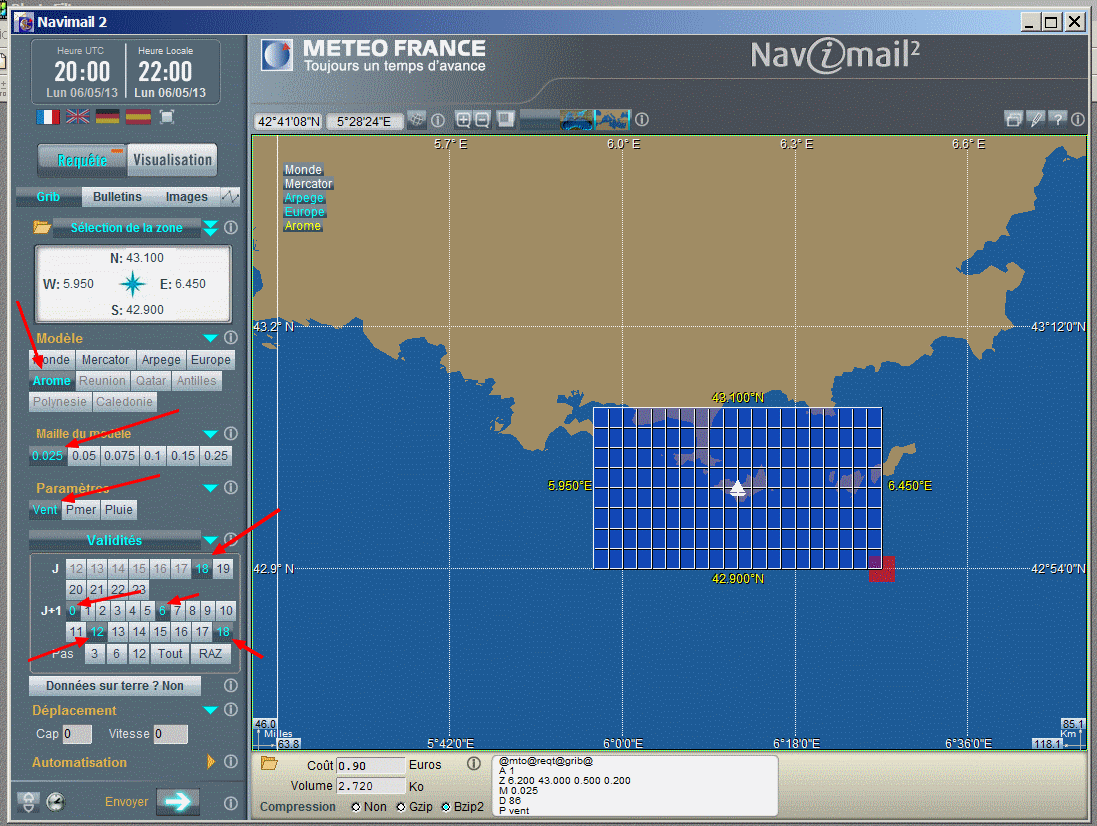This screenshot has height=826, width=1097.
Task: Choose Bzip2 compression
Action: pos(446,806)
